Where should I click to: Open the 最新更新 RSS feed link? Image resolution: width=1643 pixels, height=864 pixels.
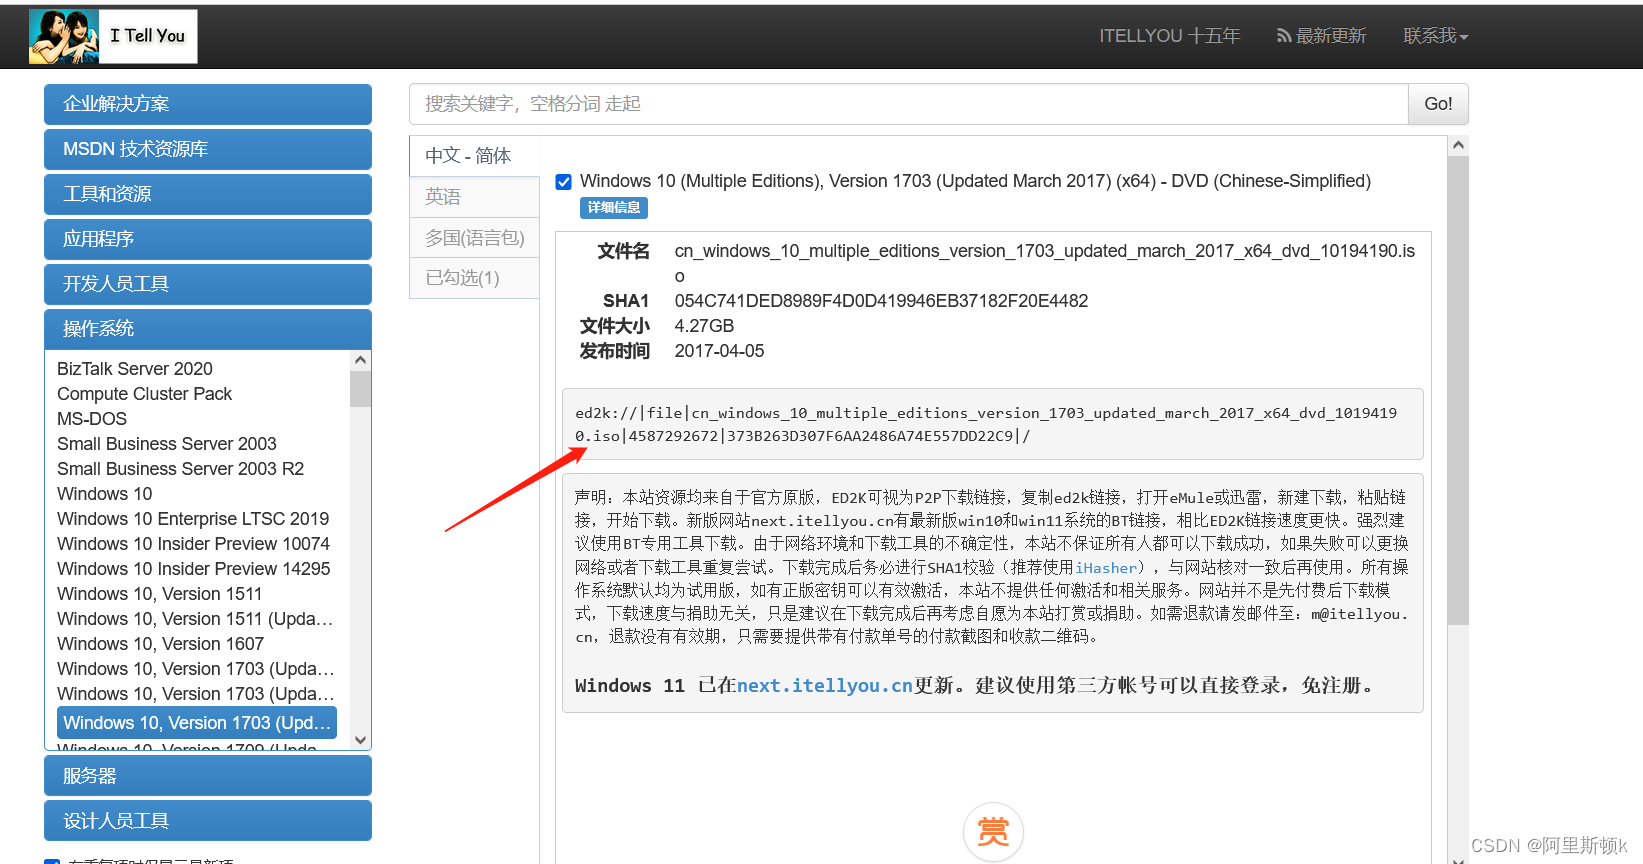click(1321, 36)
